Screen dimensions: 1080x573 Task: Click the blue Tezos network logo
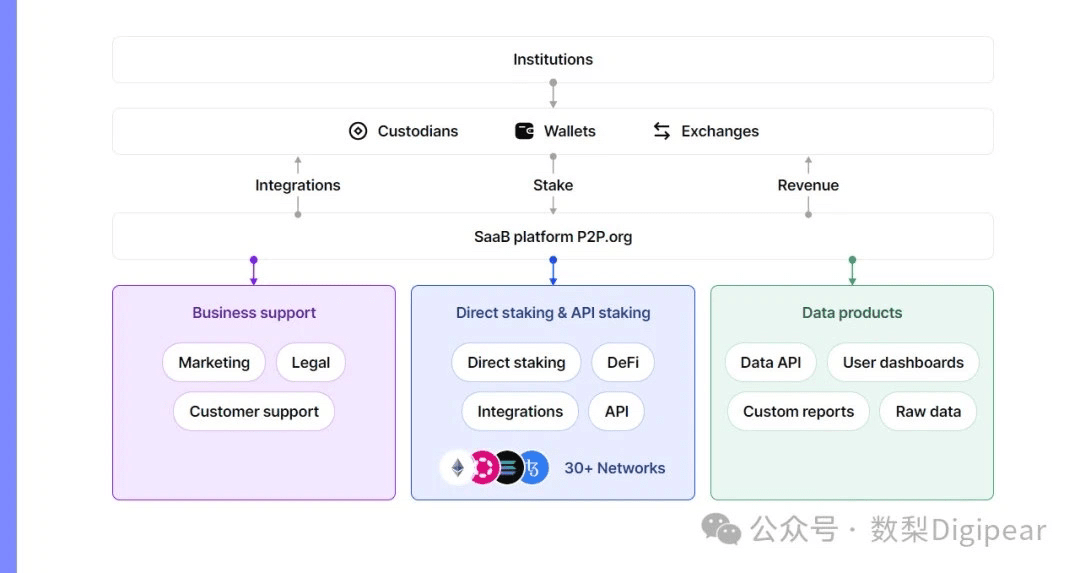tap(533, 467)
